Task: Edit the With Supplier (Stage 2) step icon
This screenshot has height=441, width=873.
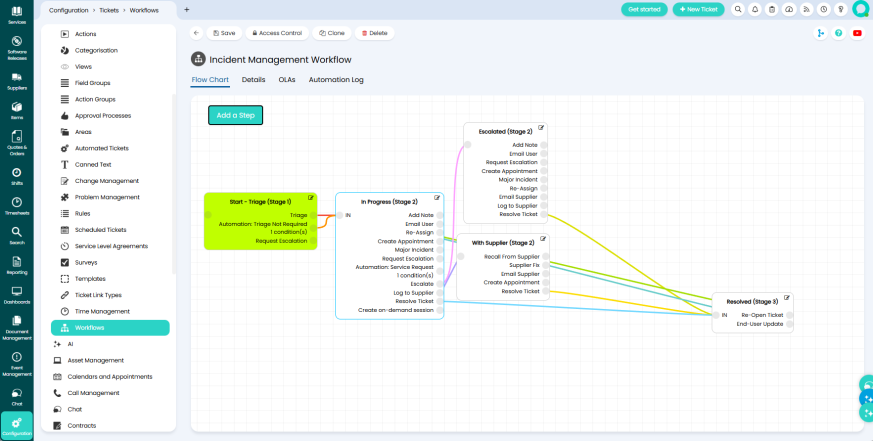Action: click(543, 239)
